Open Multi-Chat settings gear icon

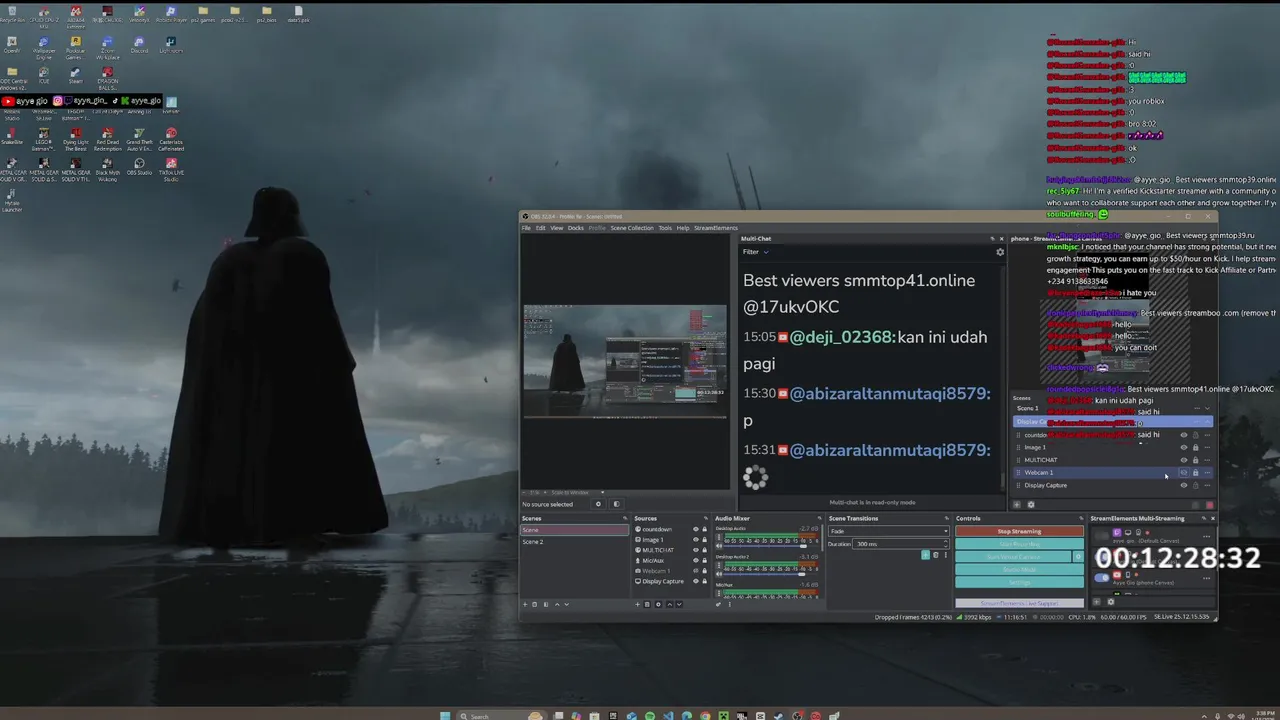pyautogui.click(x=1000, y=252)
